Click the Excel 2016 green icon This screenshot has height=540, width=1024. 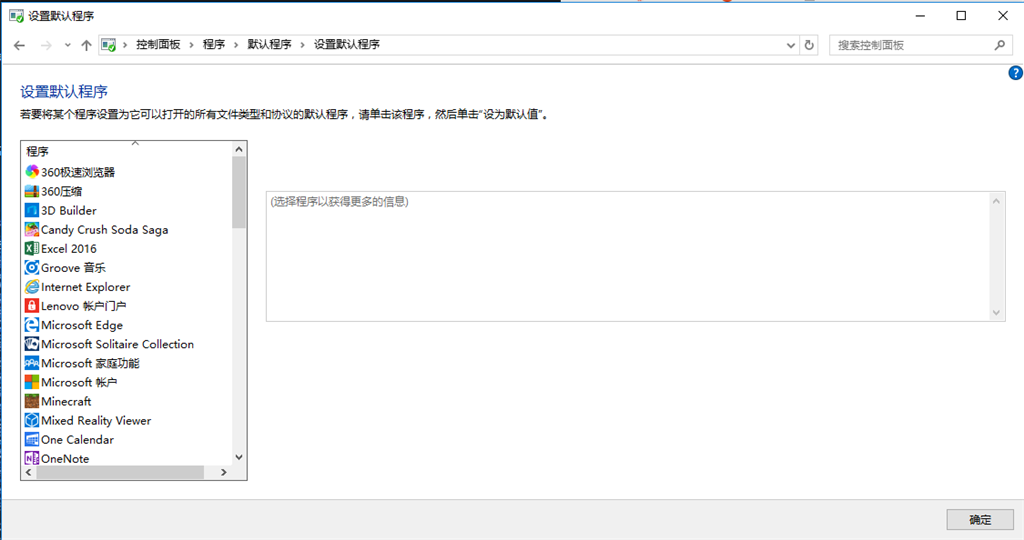(31, 248)
